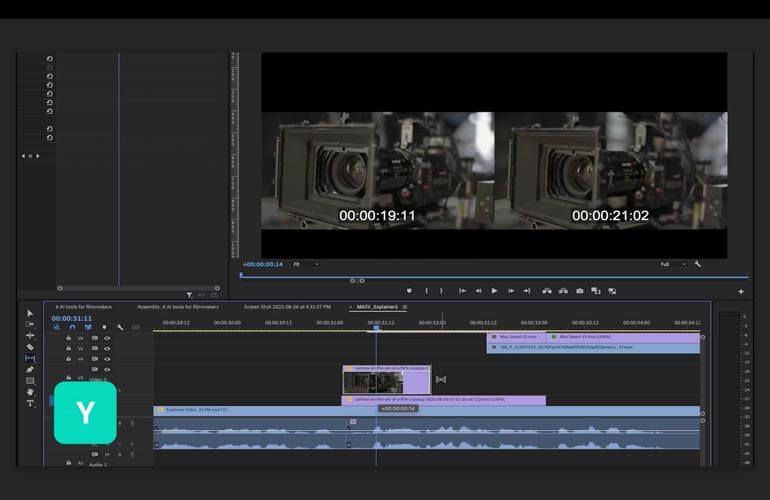Click the Effect Controls left scroll handle
Image resolution: width=770 pixels, height=500 pixels.
tap(60, 288)
